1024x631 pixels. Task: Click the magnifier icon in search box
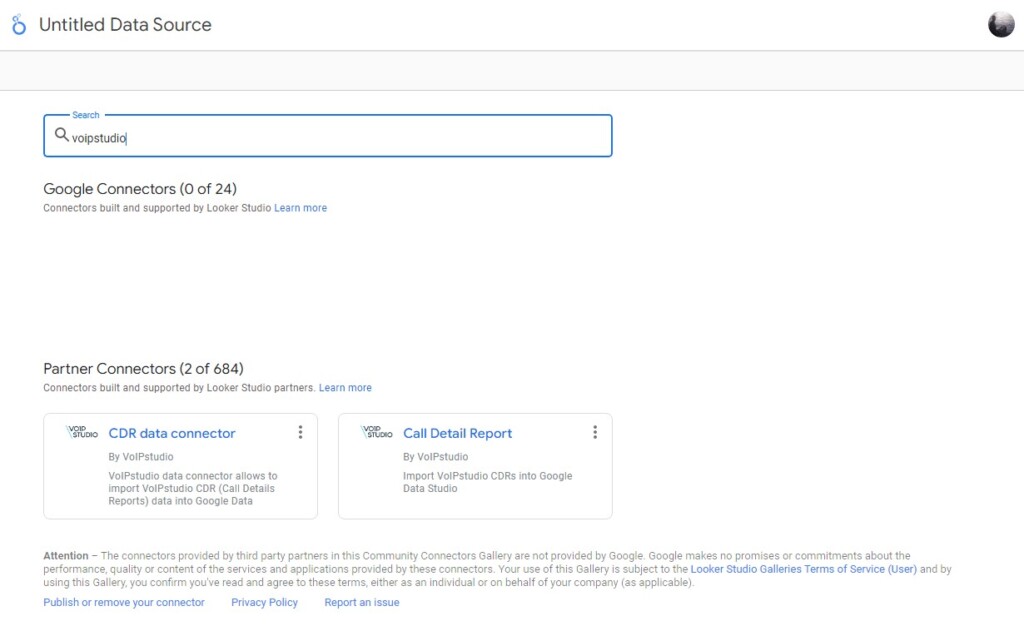[x=61, y=135]
